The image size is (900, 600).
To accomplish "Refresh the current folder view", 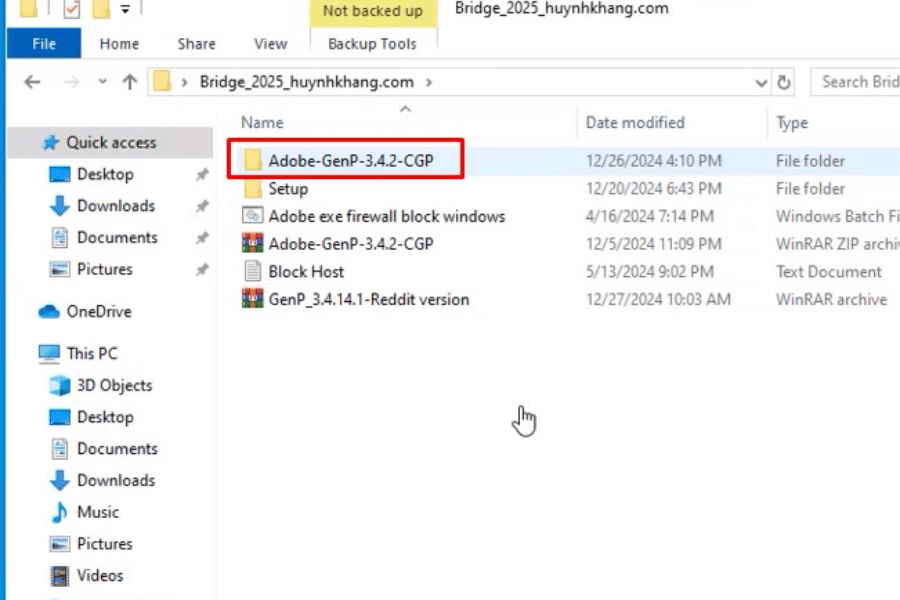I will pyautogui.click(x=785, y=83).
